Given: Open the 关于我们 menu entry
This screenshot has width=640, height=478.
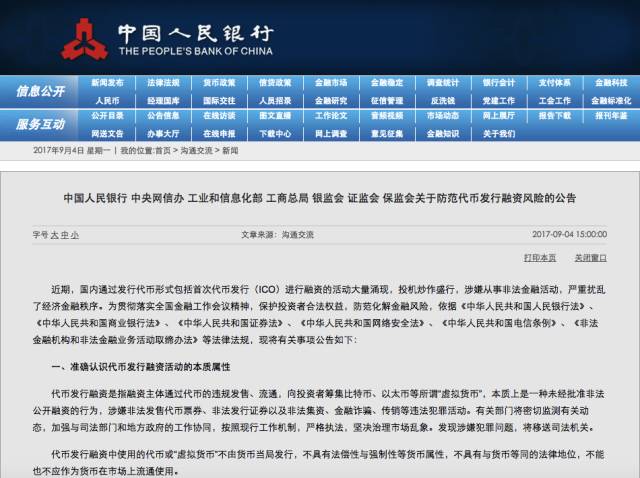Looking at the screenshot, I should click(499, 134).
